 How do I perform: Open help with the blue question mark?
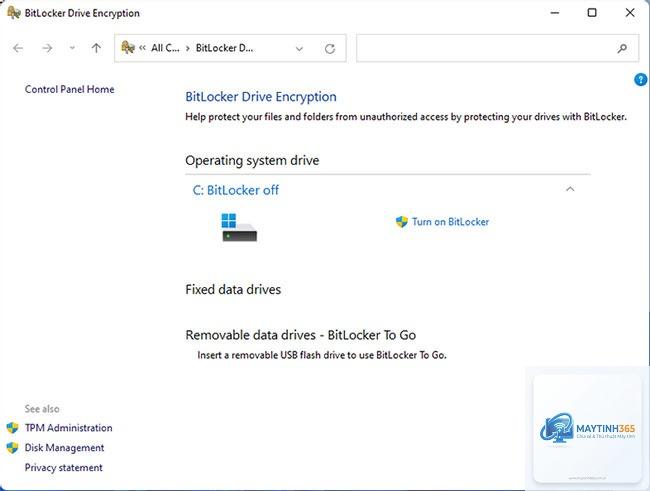click(x=641, y=79)
